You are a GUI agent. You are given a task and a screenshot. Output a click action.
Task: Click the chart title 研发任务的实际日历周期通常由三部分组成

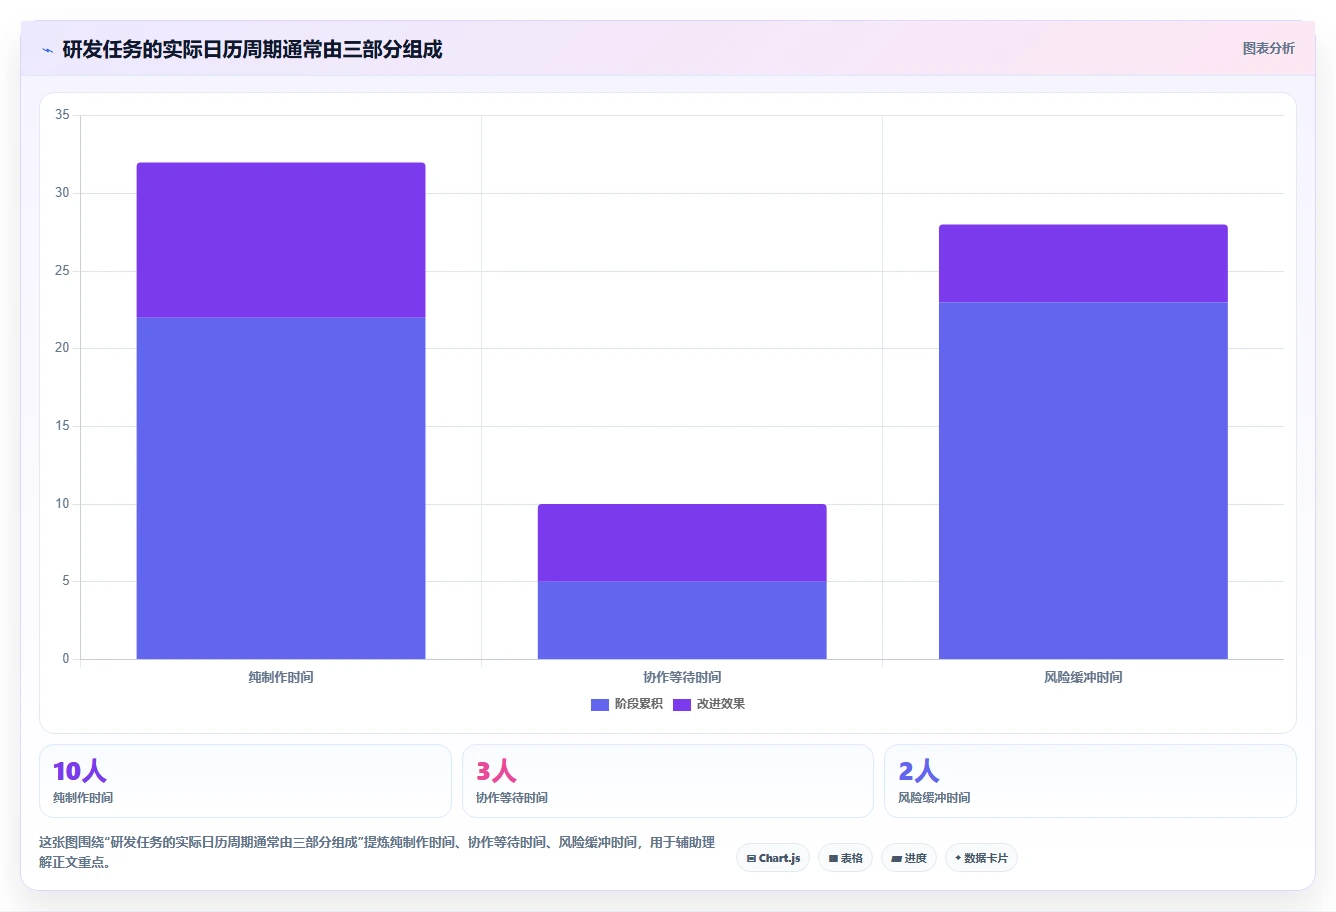coord(252,49)
